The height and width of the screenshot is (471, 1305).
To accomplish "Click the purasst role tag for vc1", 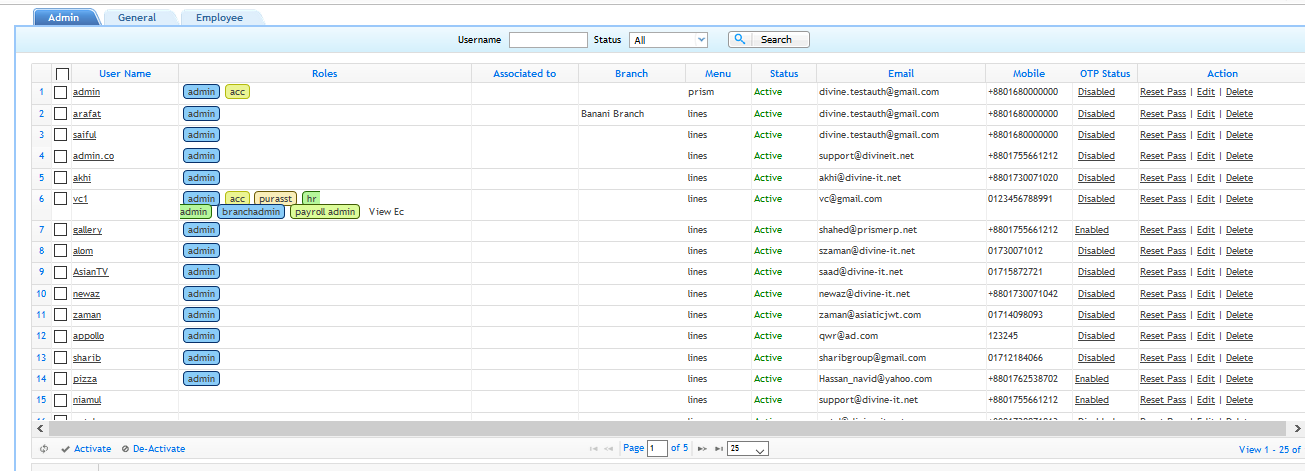I will (x=275, y=199).
